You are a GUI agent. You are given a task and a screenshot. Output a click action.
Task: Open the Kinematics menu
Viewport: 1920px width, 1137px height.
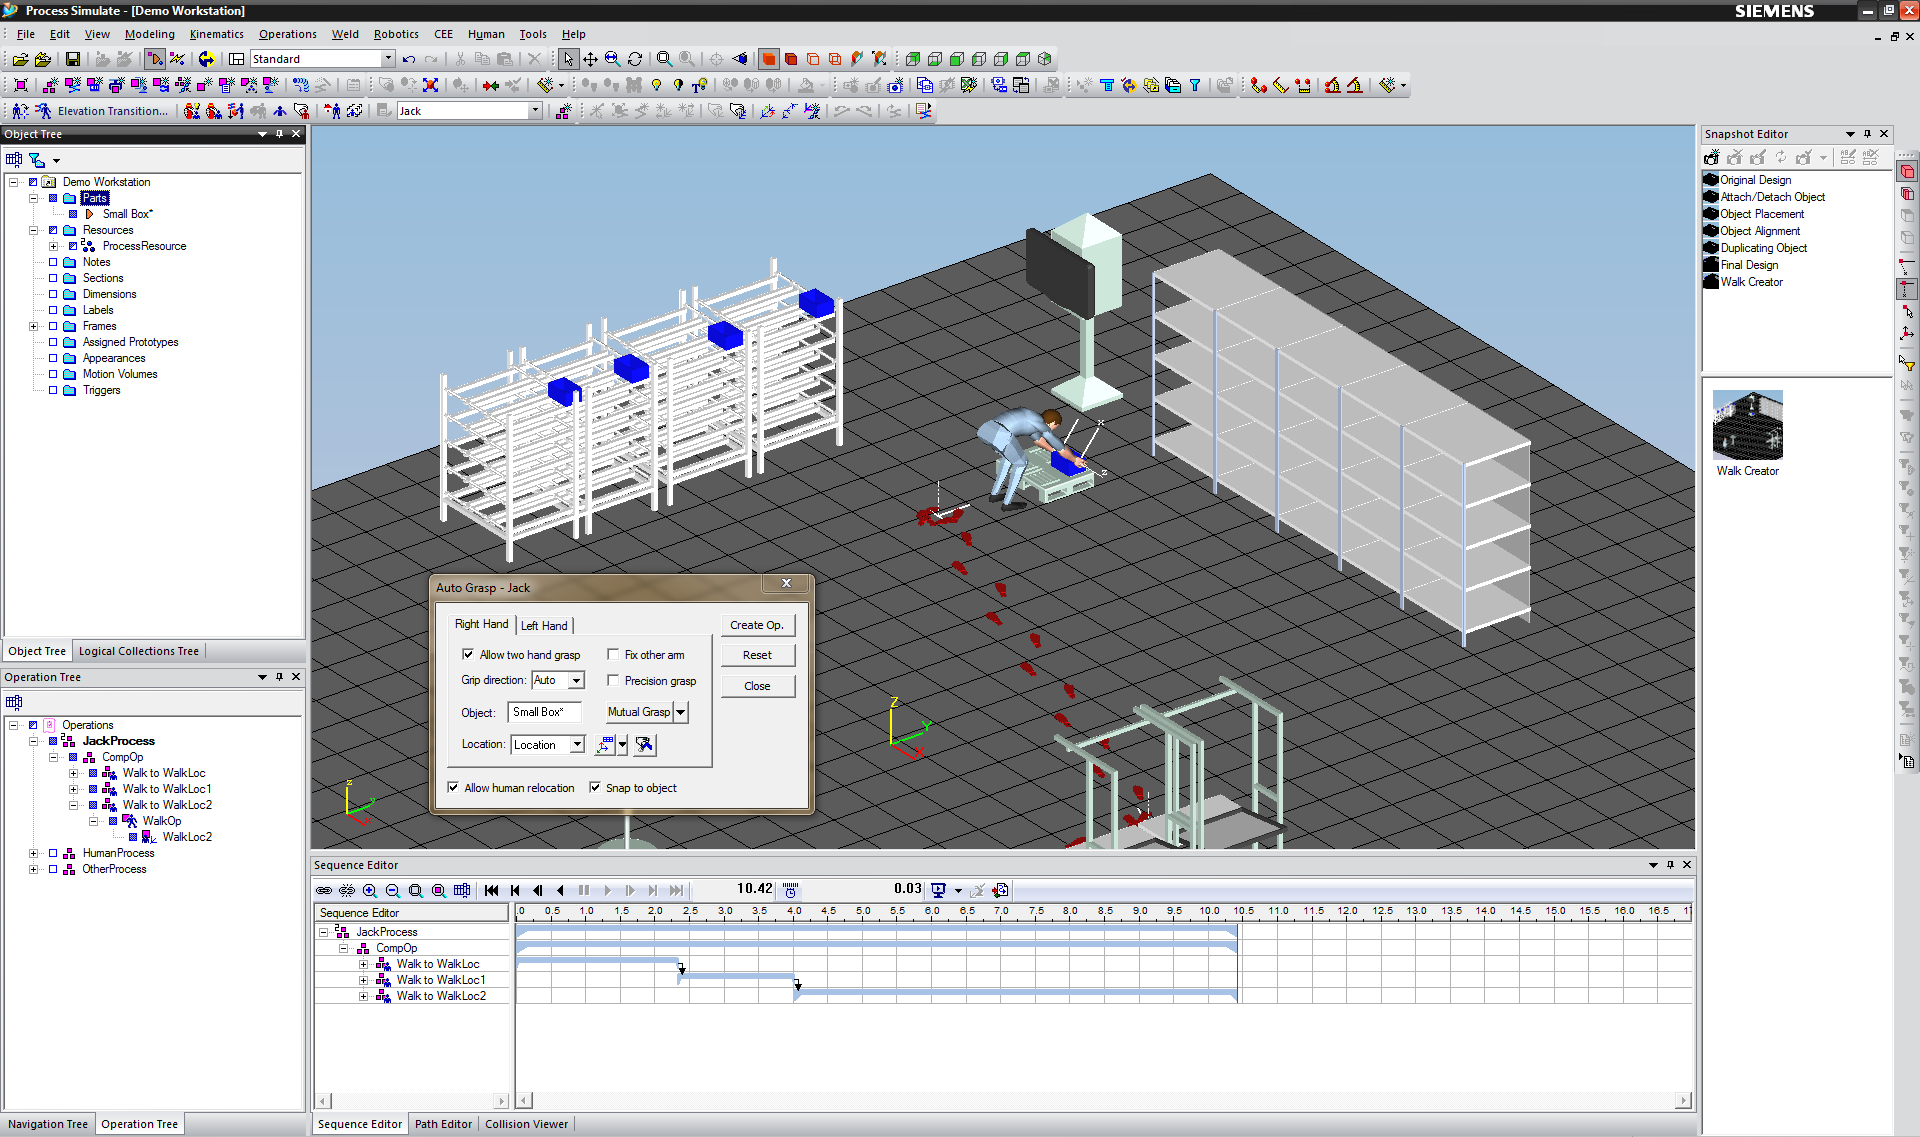(x=216, y=34)
